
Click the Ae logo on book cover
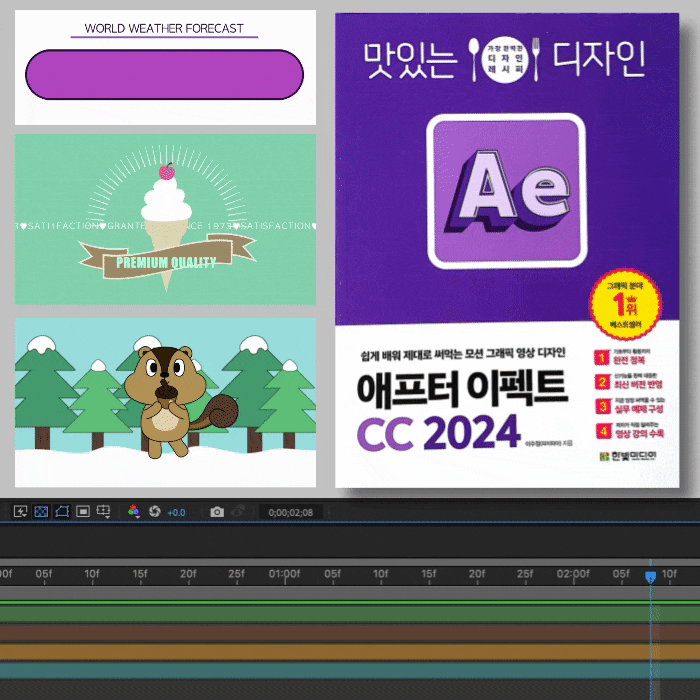507,191
